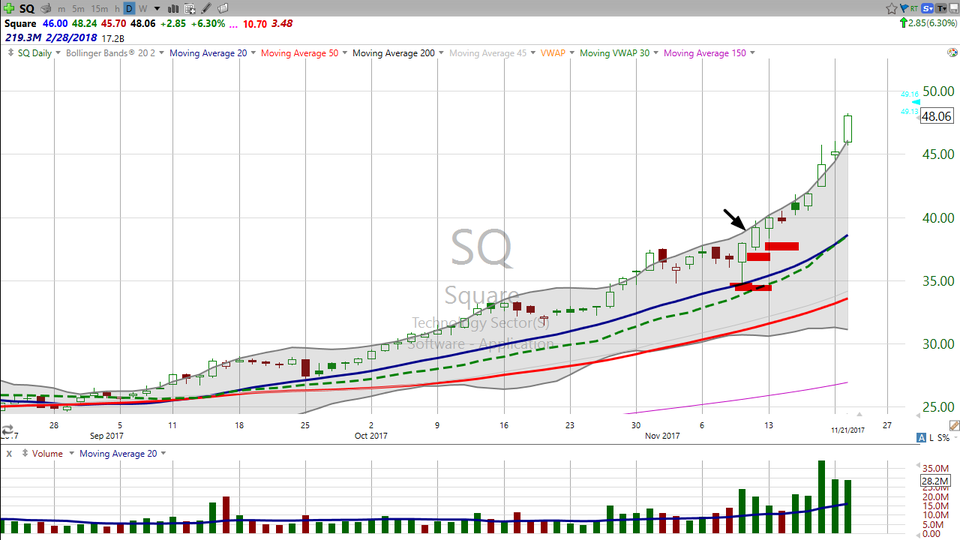Toggle the S% scale button

(943, 438)
